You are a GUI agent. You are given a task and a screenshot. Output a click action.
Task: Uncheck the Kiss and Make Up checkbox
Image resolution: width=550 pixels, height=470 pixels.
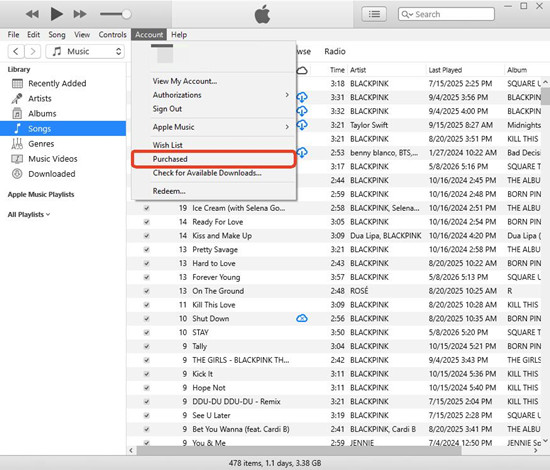147,236
